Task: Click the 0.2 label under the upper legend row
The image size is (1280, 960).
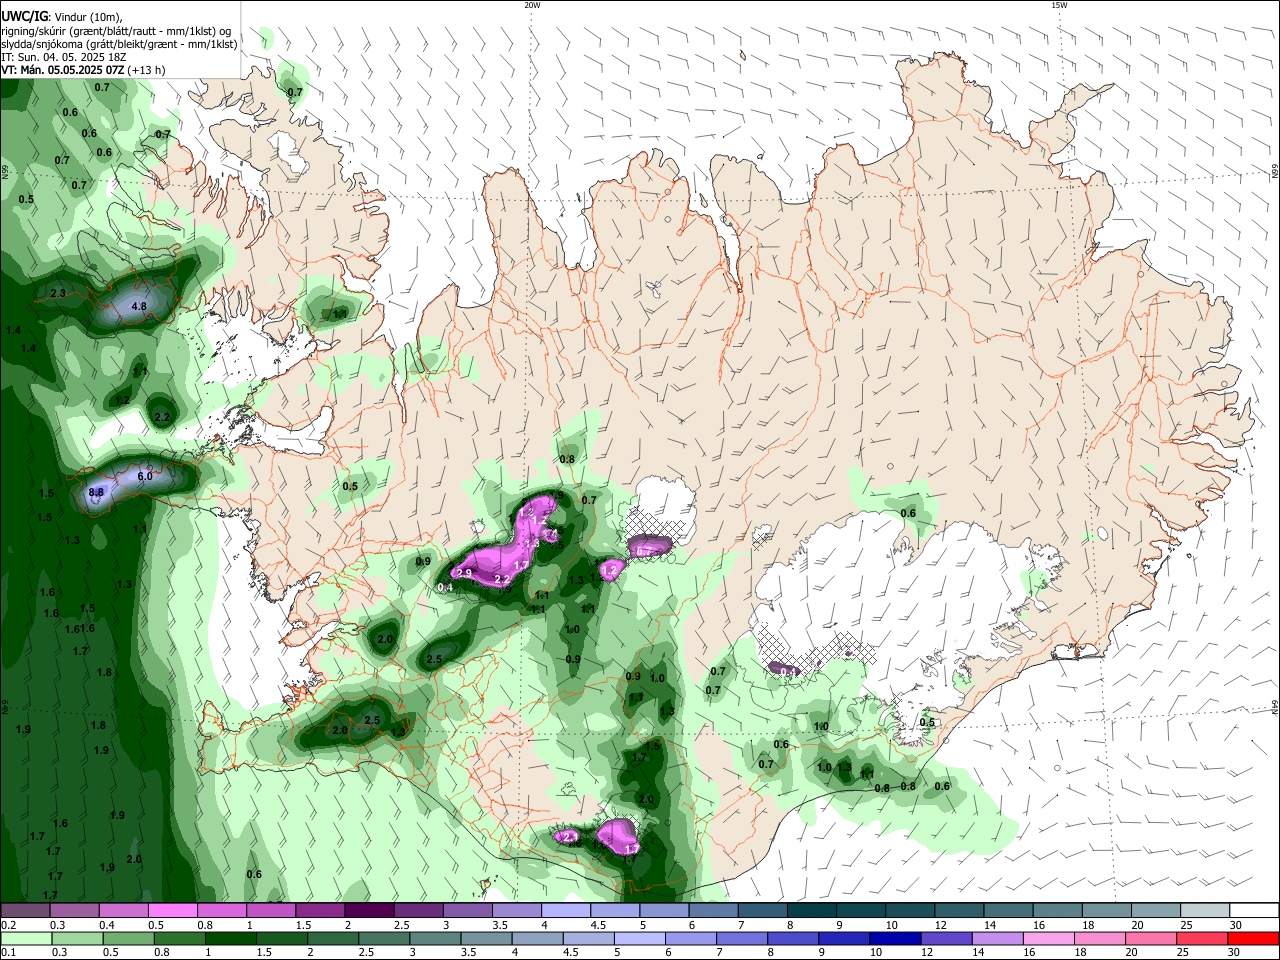Action: pos(8,925)
